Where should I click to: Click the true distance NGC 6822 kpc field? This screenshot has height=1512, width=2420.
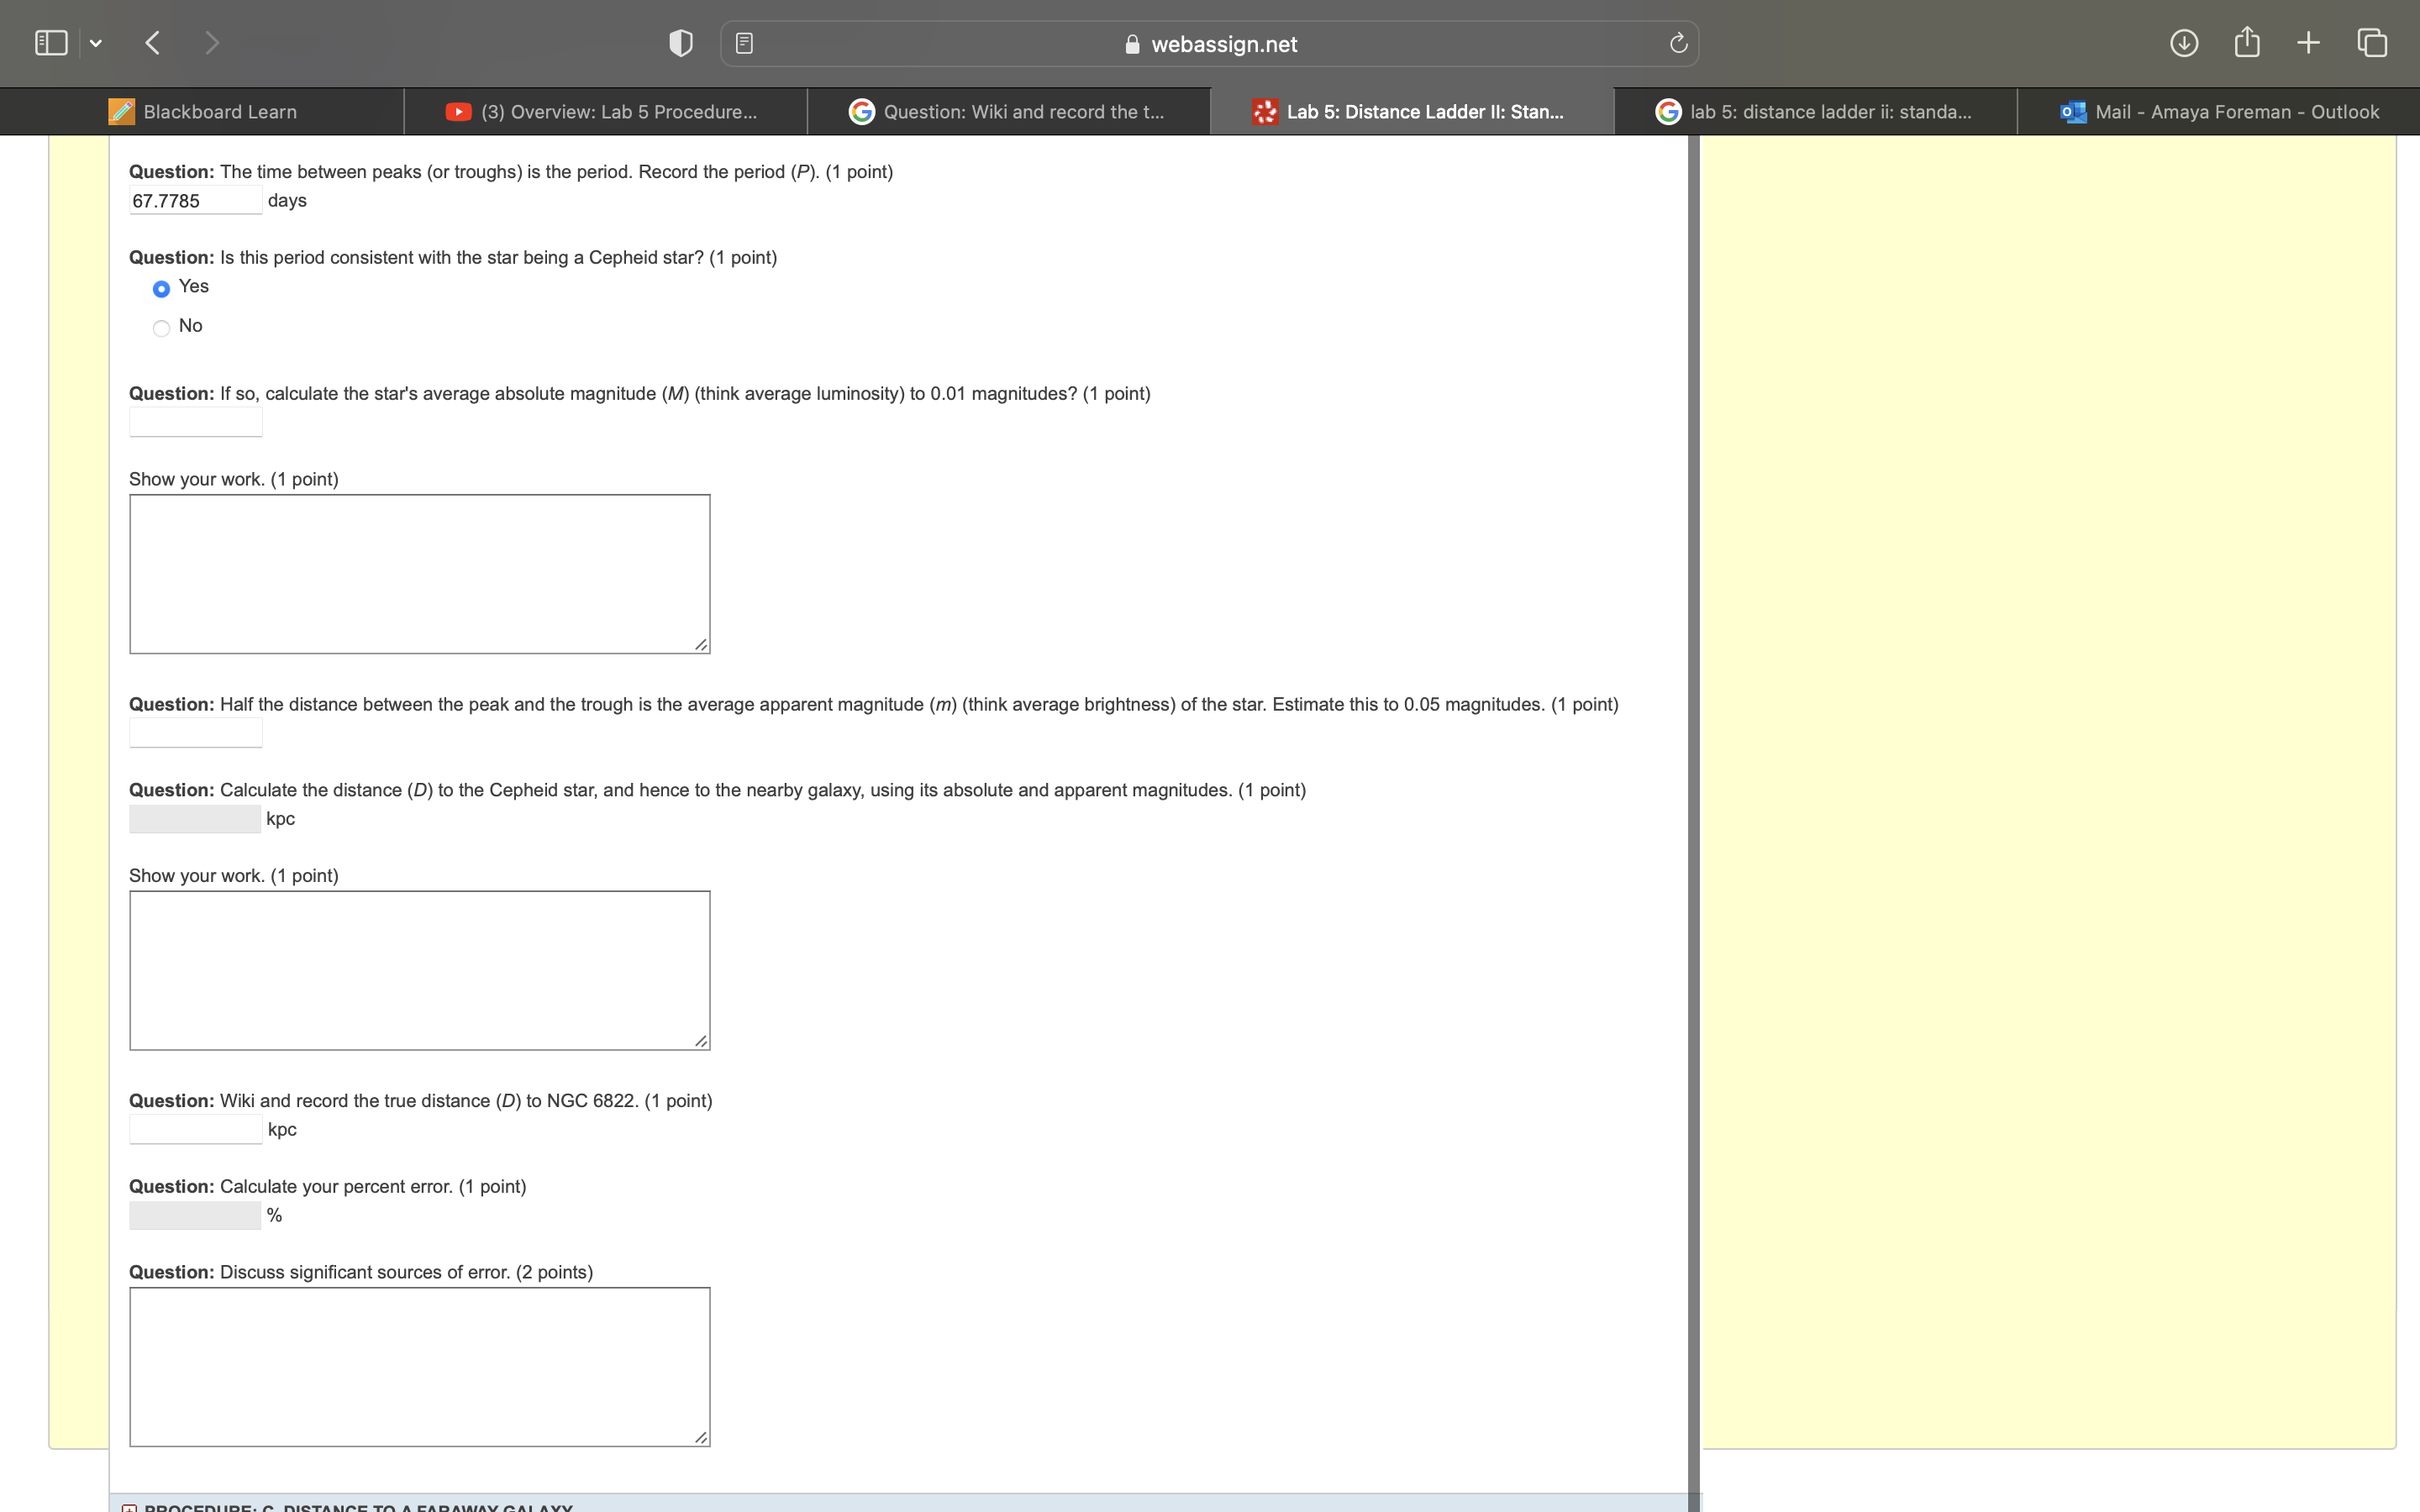(196, 1130)
